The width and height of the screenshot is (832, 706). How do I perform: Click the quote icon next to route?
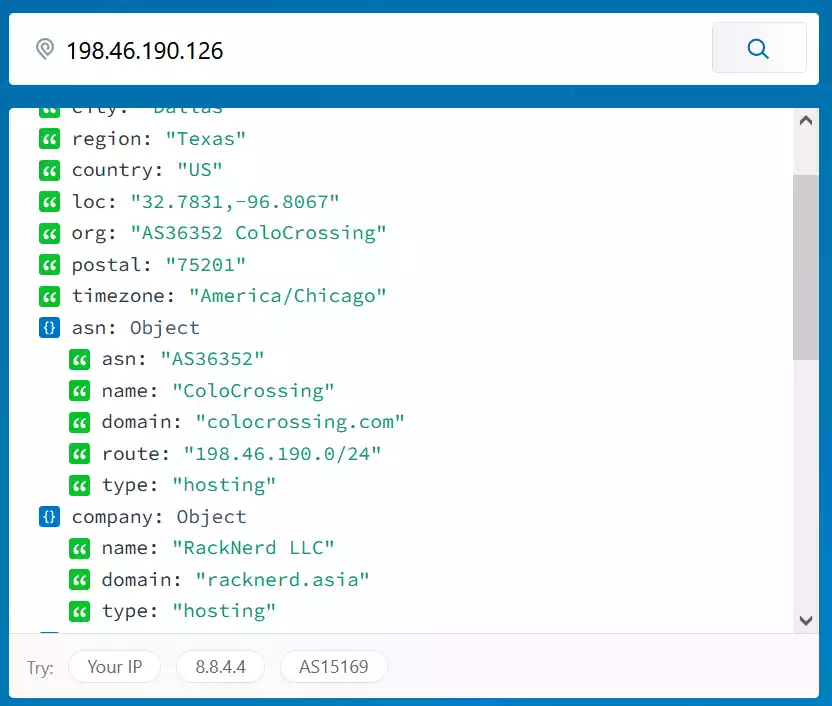[x=80, y=454]
